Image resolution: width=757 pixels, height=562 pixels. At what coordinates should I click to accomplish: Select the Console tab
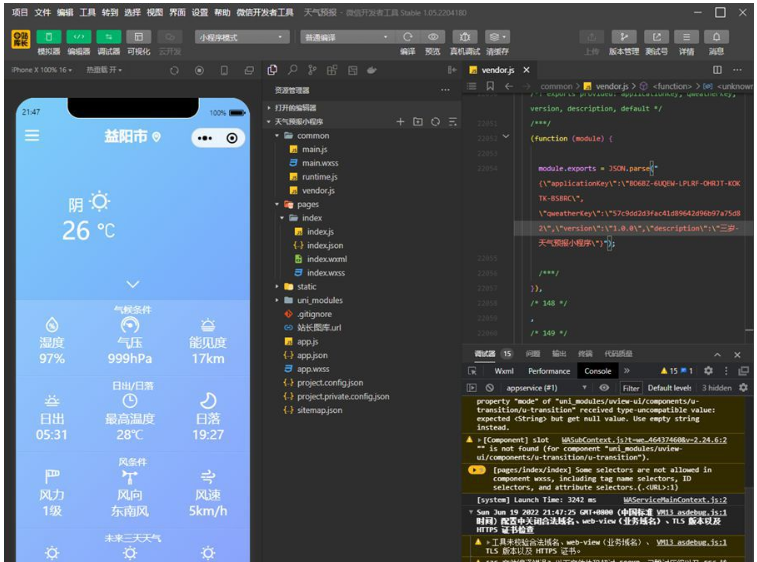click(598, 371)
